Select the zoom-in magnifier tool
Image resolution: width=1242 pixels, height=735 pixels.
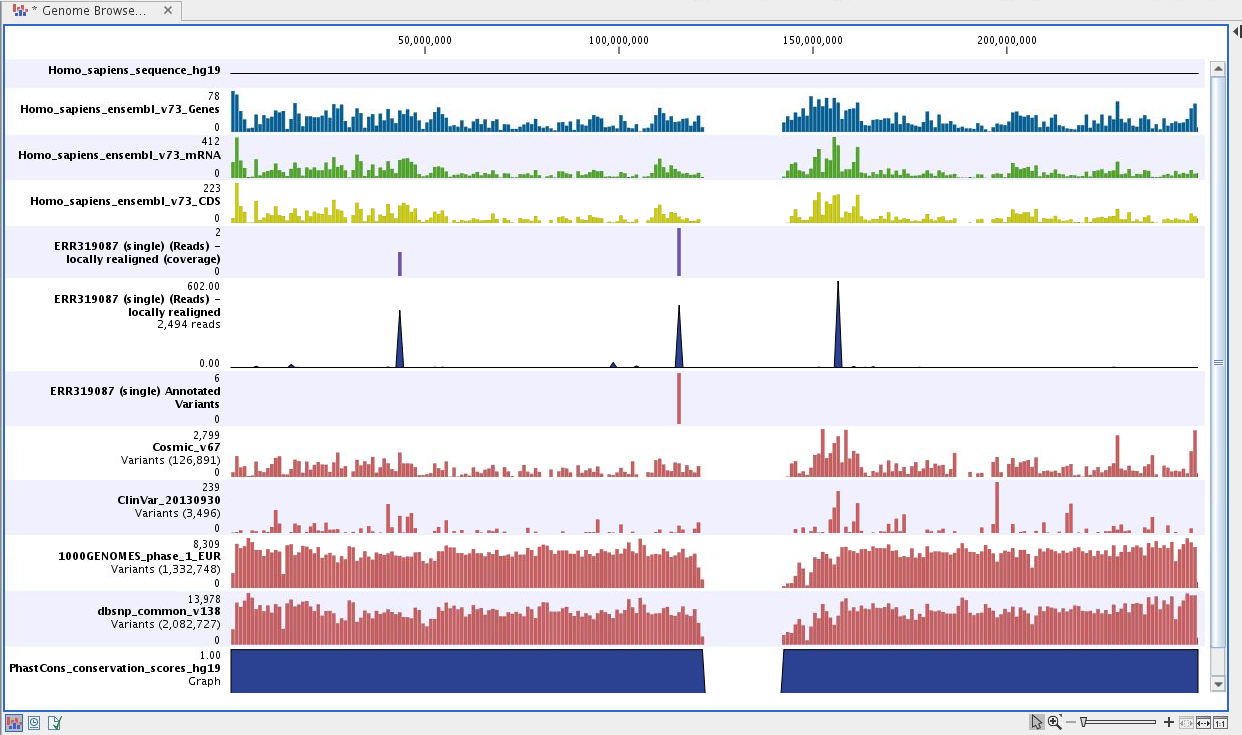point(1052,721)
